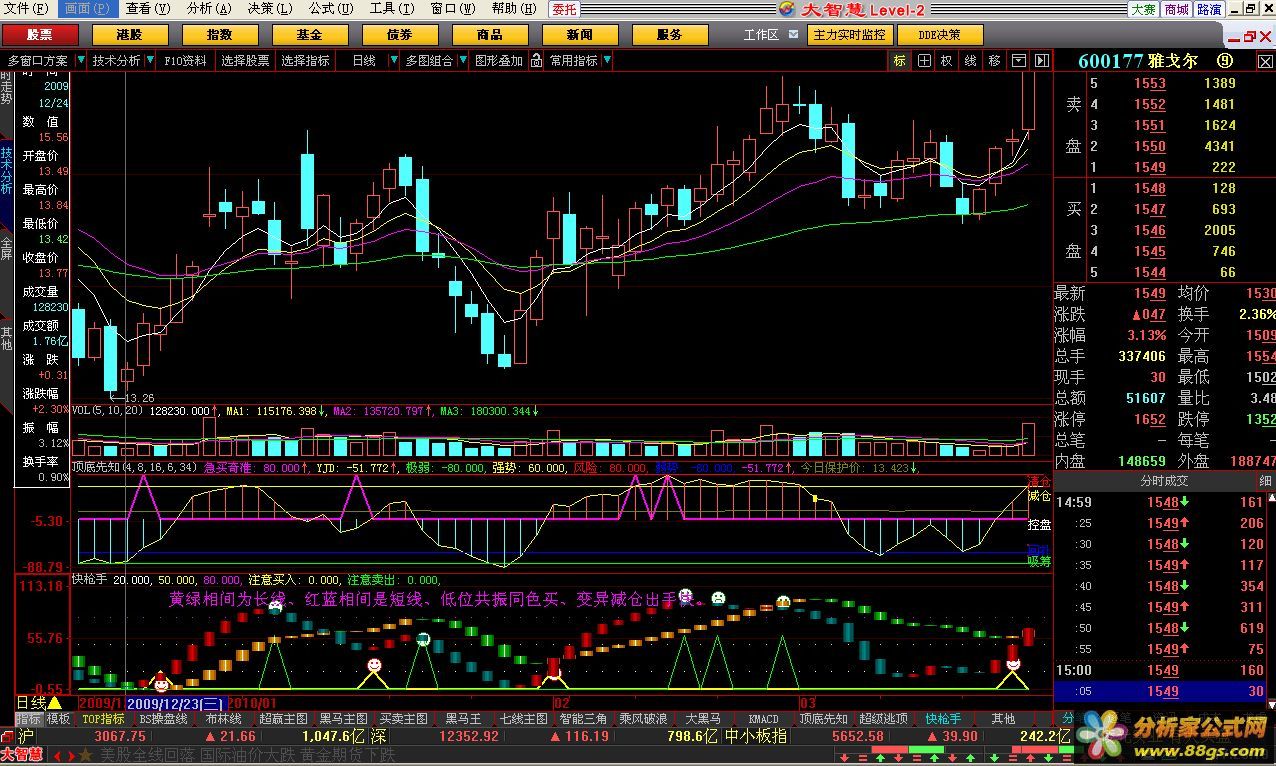This screenshot has height=766, width=1276.
Task: Switch to the 基金 funds tab
Action: click(309, 35)
